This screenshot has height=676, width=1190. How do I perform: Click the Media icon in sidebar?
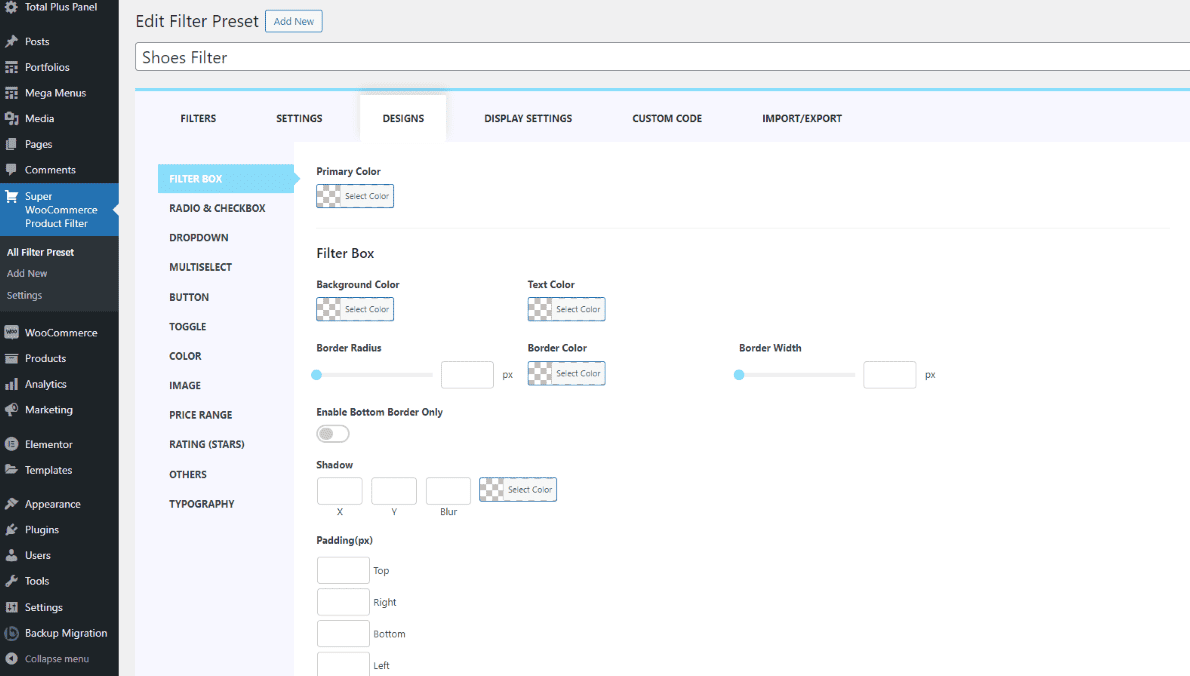click(x=11, y=119)
